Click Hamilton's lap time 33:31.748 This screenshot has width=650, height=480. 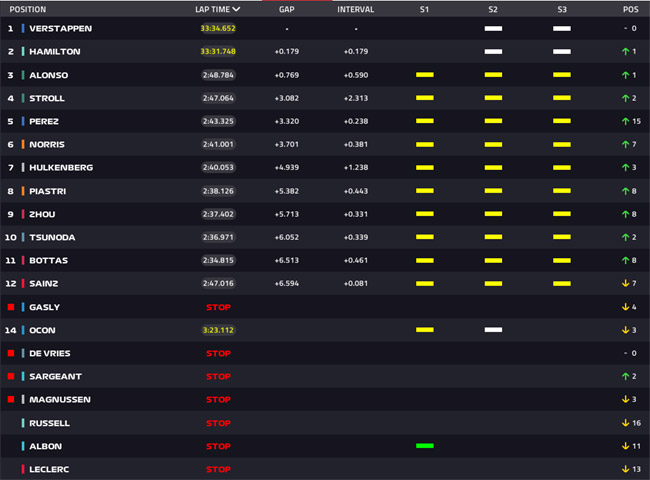coord(218,51)
